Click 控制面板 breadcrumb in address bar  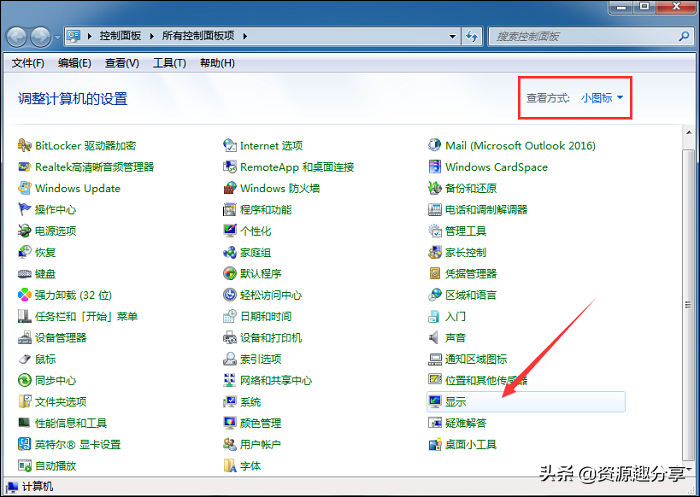120,36
